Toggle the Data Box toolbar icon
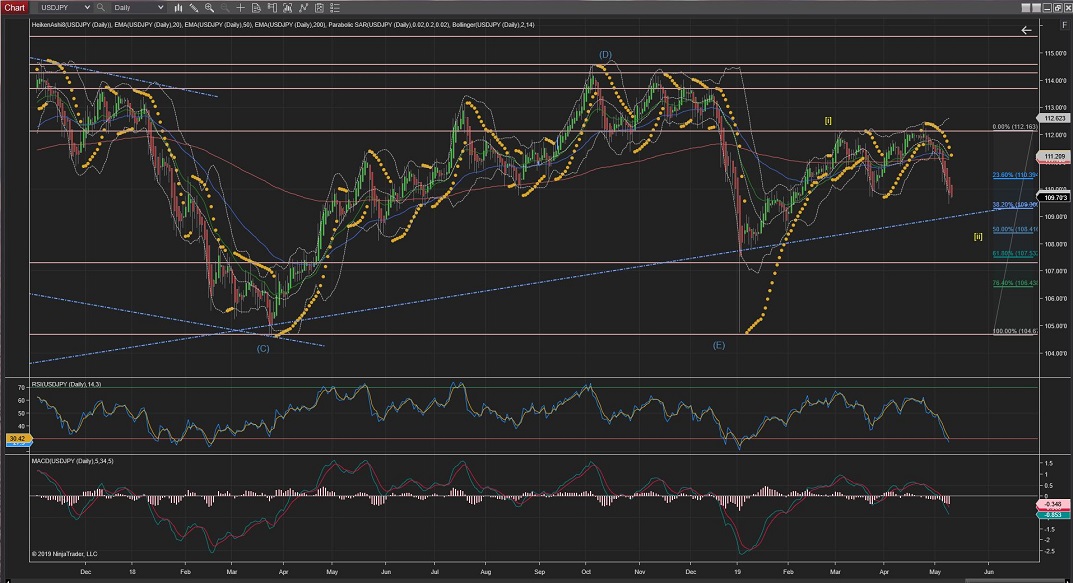This screenshot has width=1073, height=583. tap(256, 7)
